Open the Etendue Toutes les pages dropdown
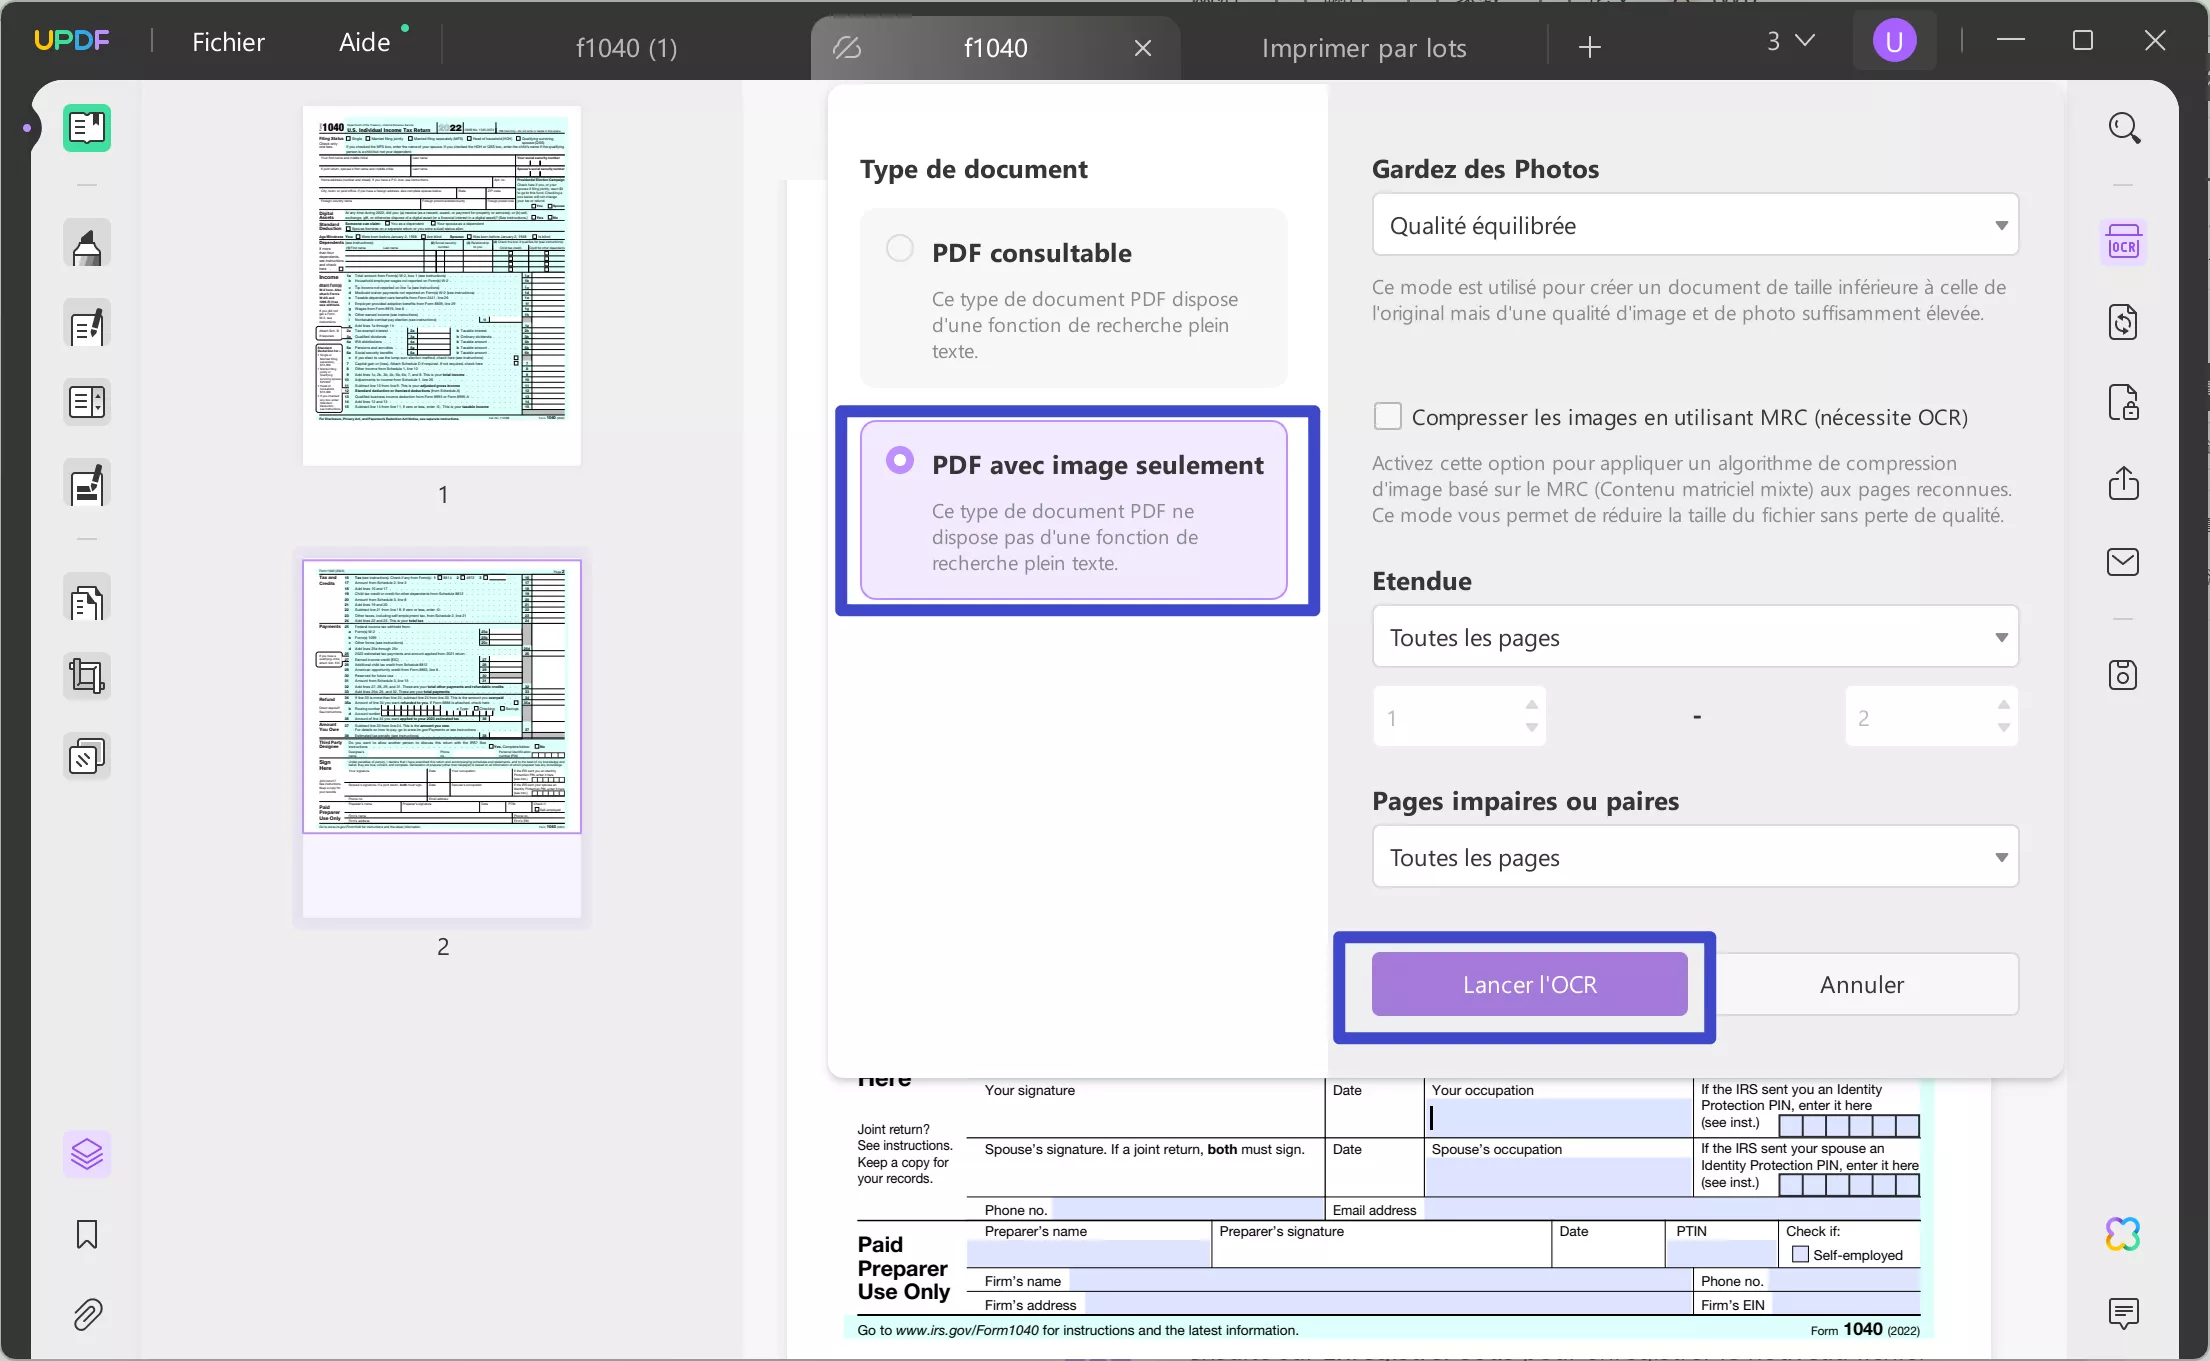Viewport: 2210px width, 1361px height. coord(1695,637)
